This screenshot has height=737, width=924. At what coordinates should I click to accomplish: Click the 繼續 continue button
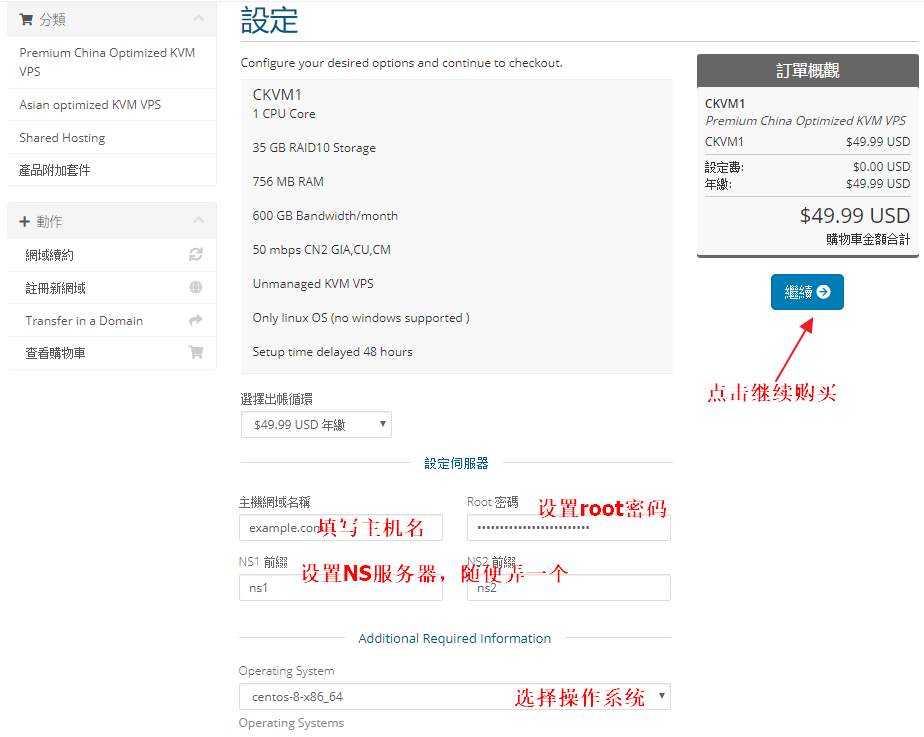click(807, 292)
